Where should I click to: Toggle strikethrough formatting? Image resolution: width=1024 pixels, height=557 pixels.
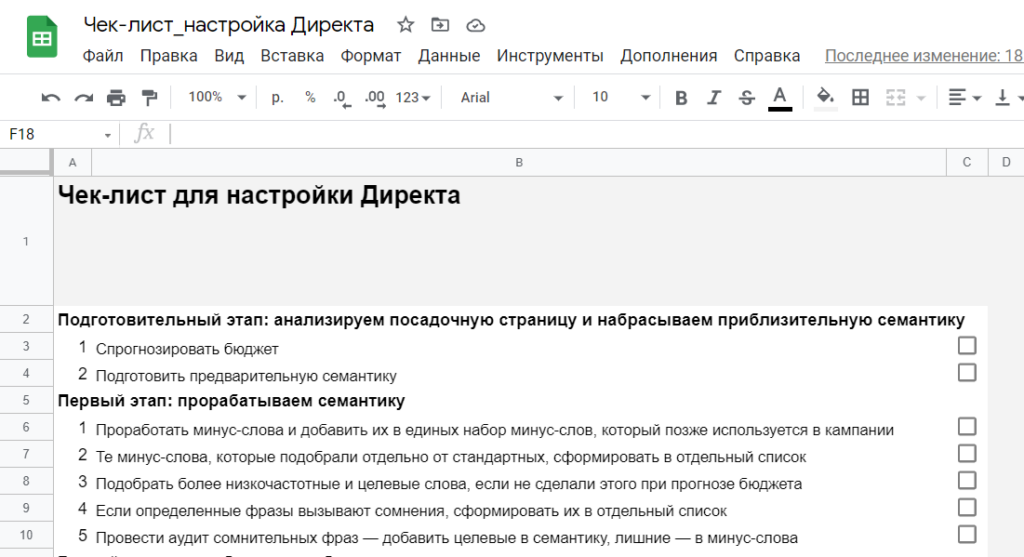(x=746, y=98)
